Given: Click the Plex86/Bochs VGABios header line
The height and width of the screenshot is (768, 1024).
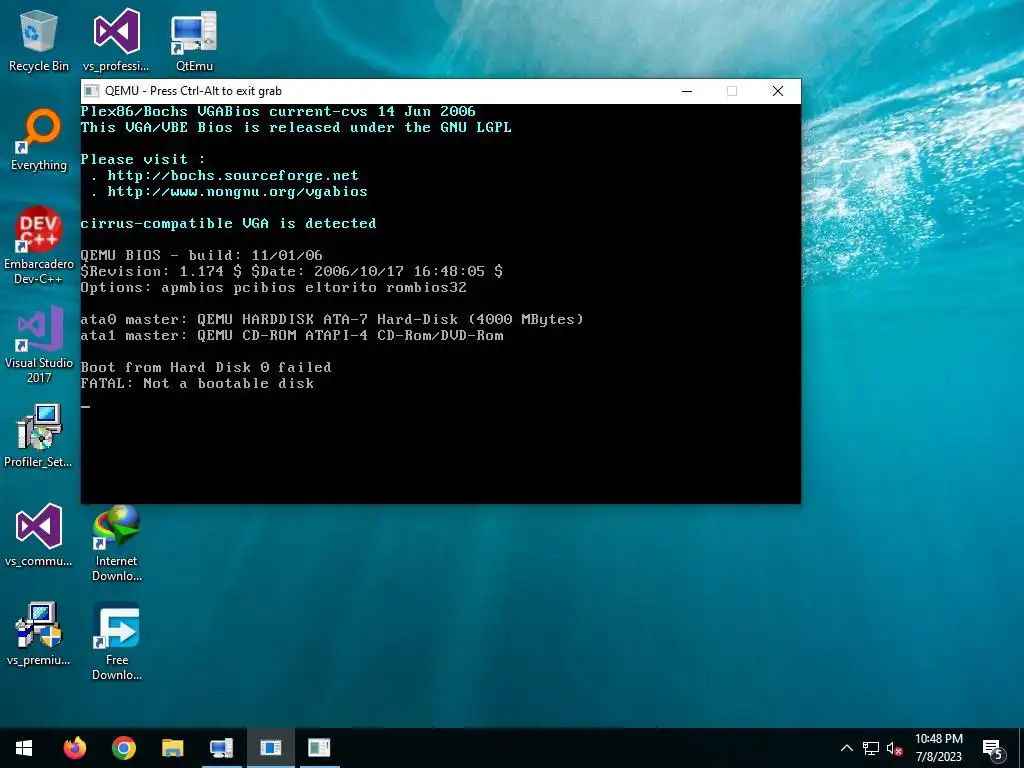Looking at the screenshot, I should (x=278, y=112).
